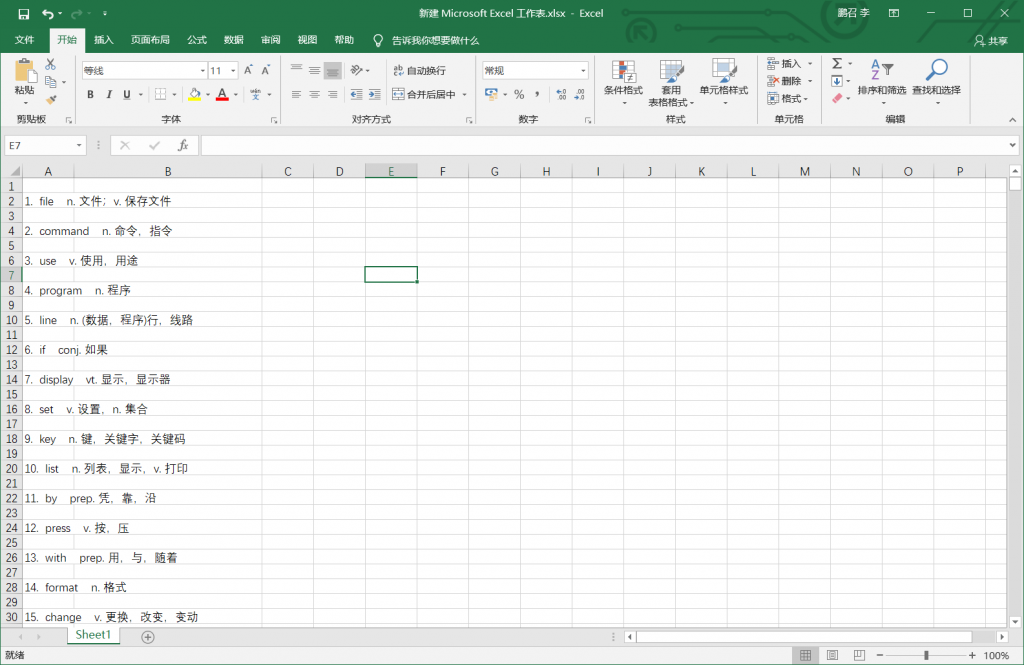Expand the font name dropdown (等线)

pos(201,71)
